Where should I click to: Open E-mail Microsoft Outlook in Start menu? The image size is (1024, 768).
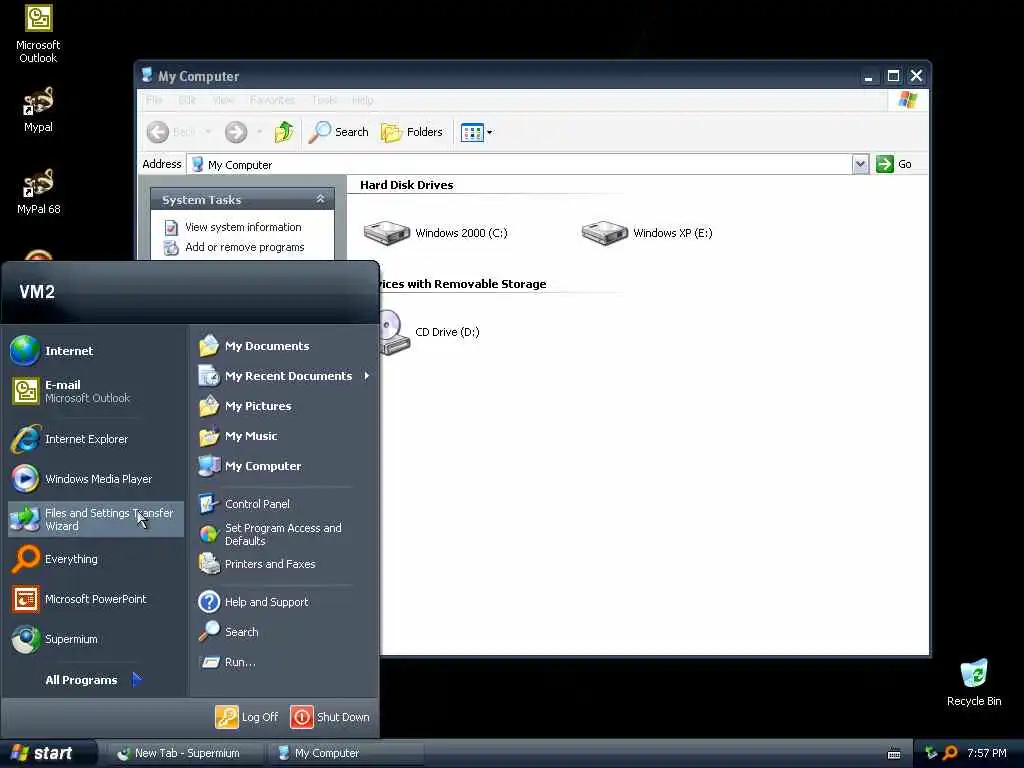pyautogui.click(x=95, y=391)
